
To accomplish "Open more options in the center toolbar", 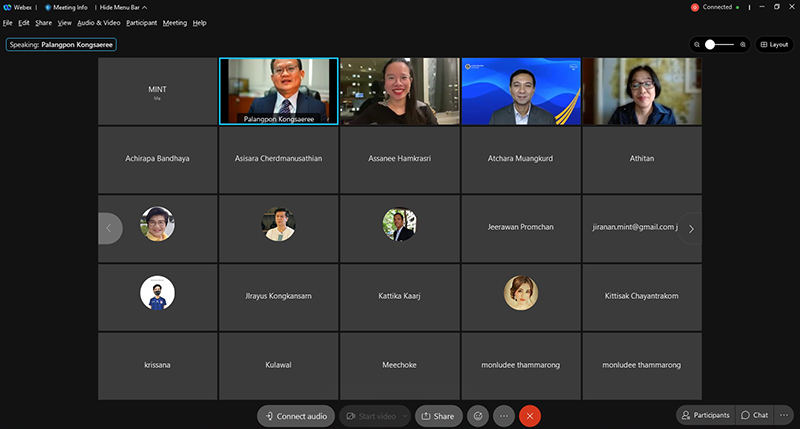I will (x=504, y=416).
